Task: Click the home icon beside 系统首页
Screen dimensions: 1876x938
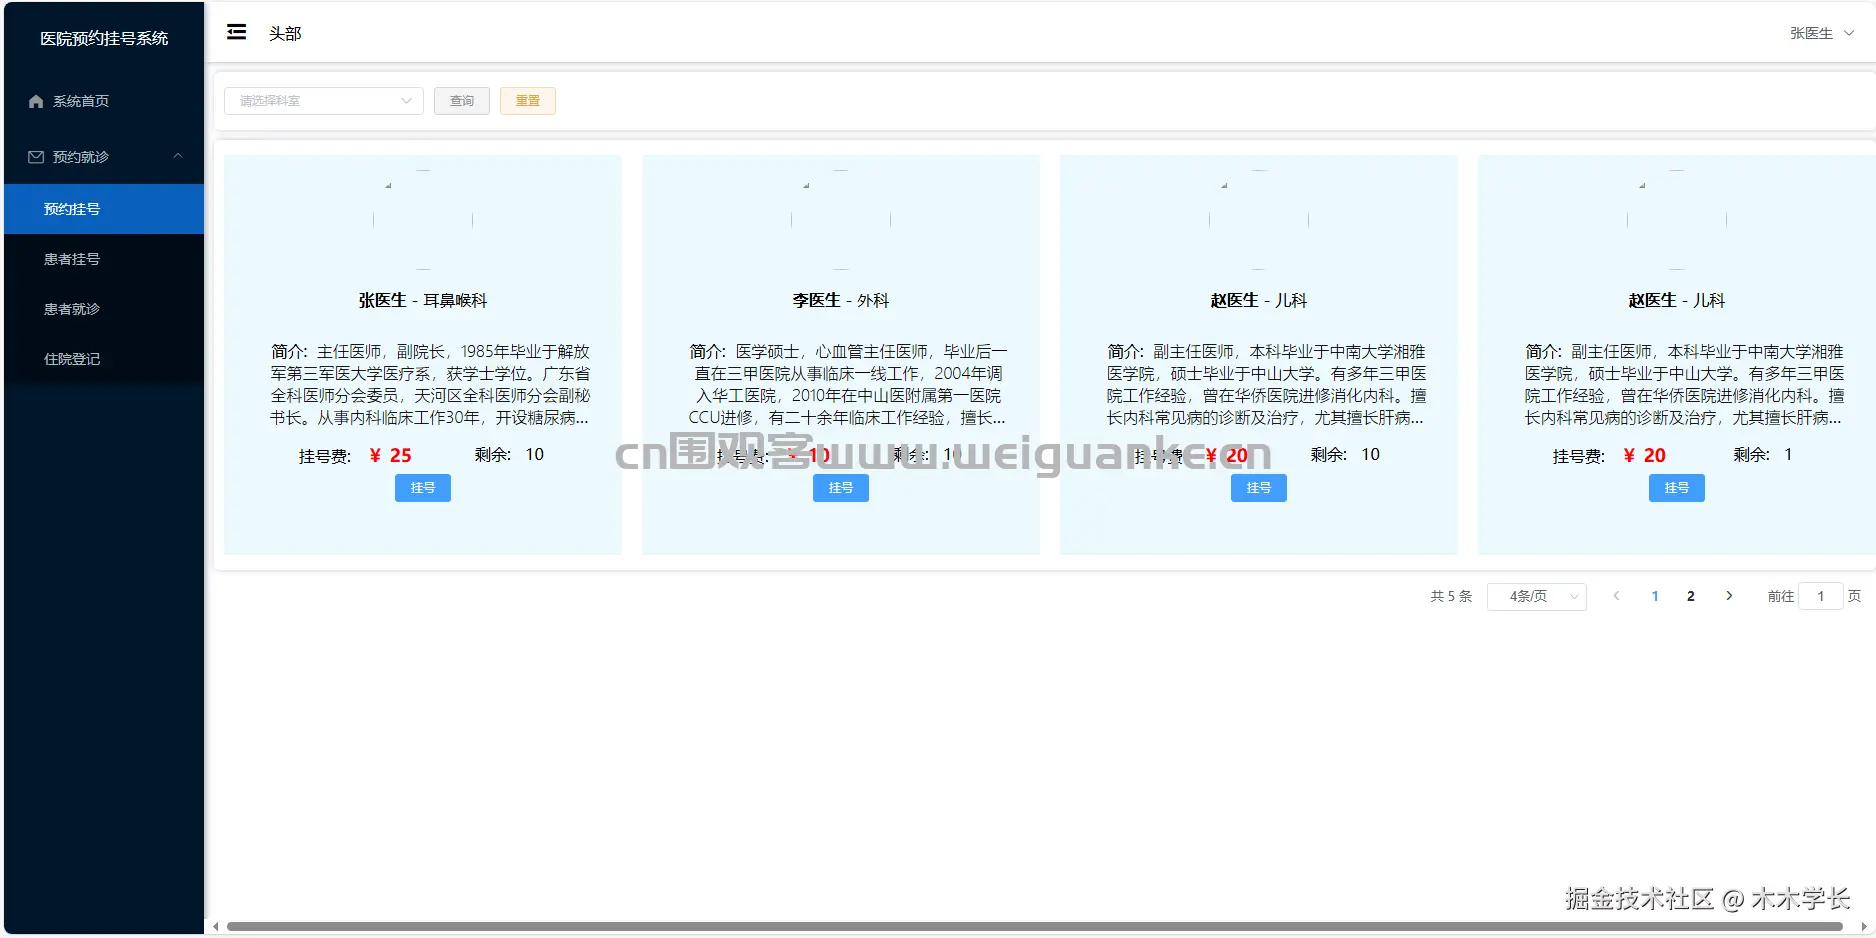Action: (x=34, y=101)
